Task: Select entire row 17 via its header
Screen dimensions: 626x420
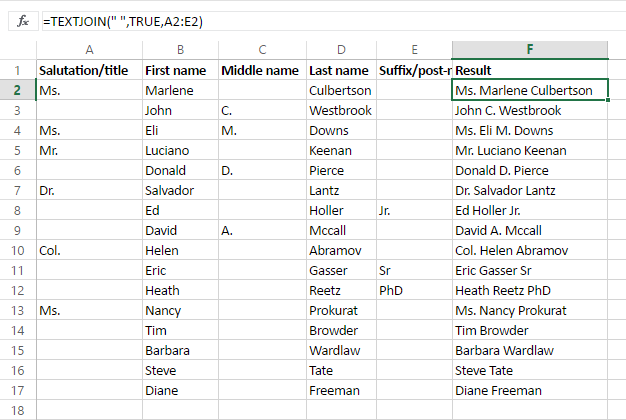Action: click(x=17, y=390)
